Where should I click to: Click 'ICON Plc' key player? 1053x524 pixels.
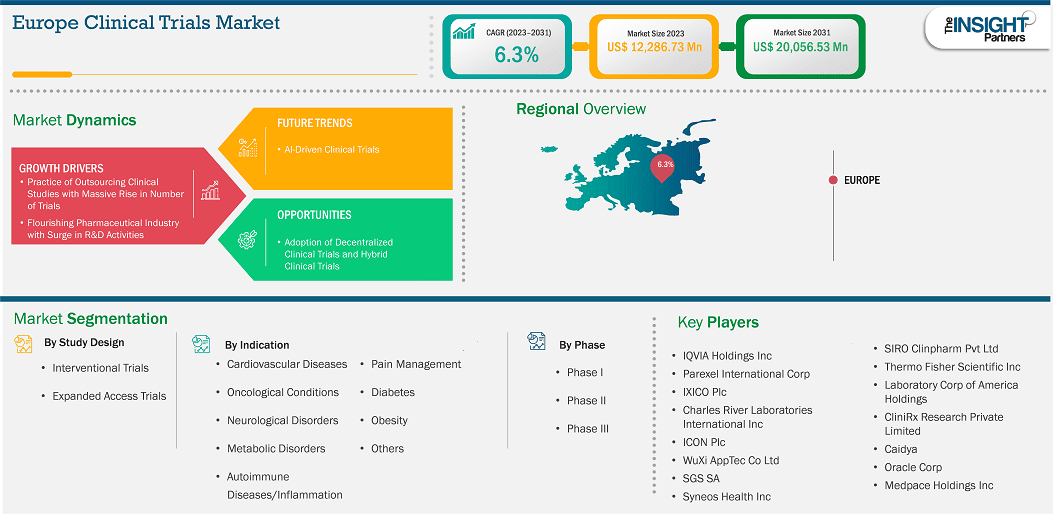[x=704, y=443]
